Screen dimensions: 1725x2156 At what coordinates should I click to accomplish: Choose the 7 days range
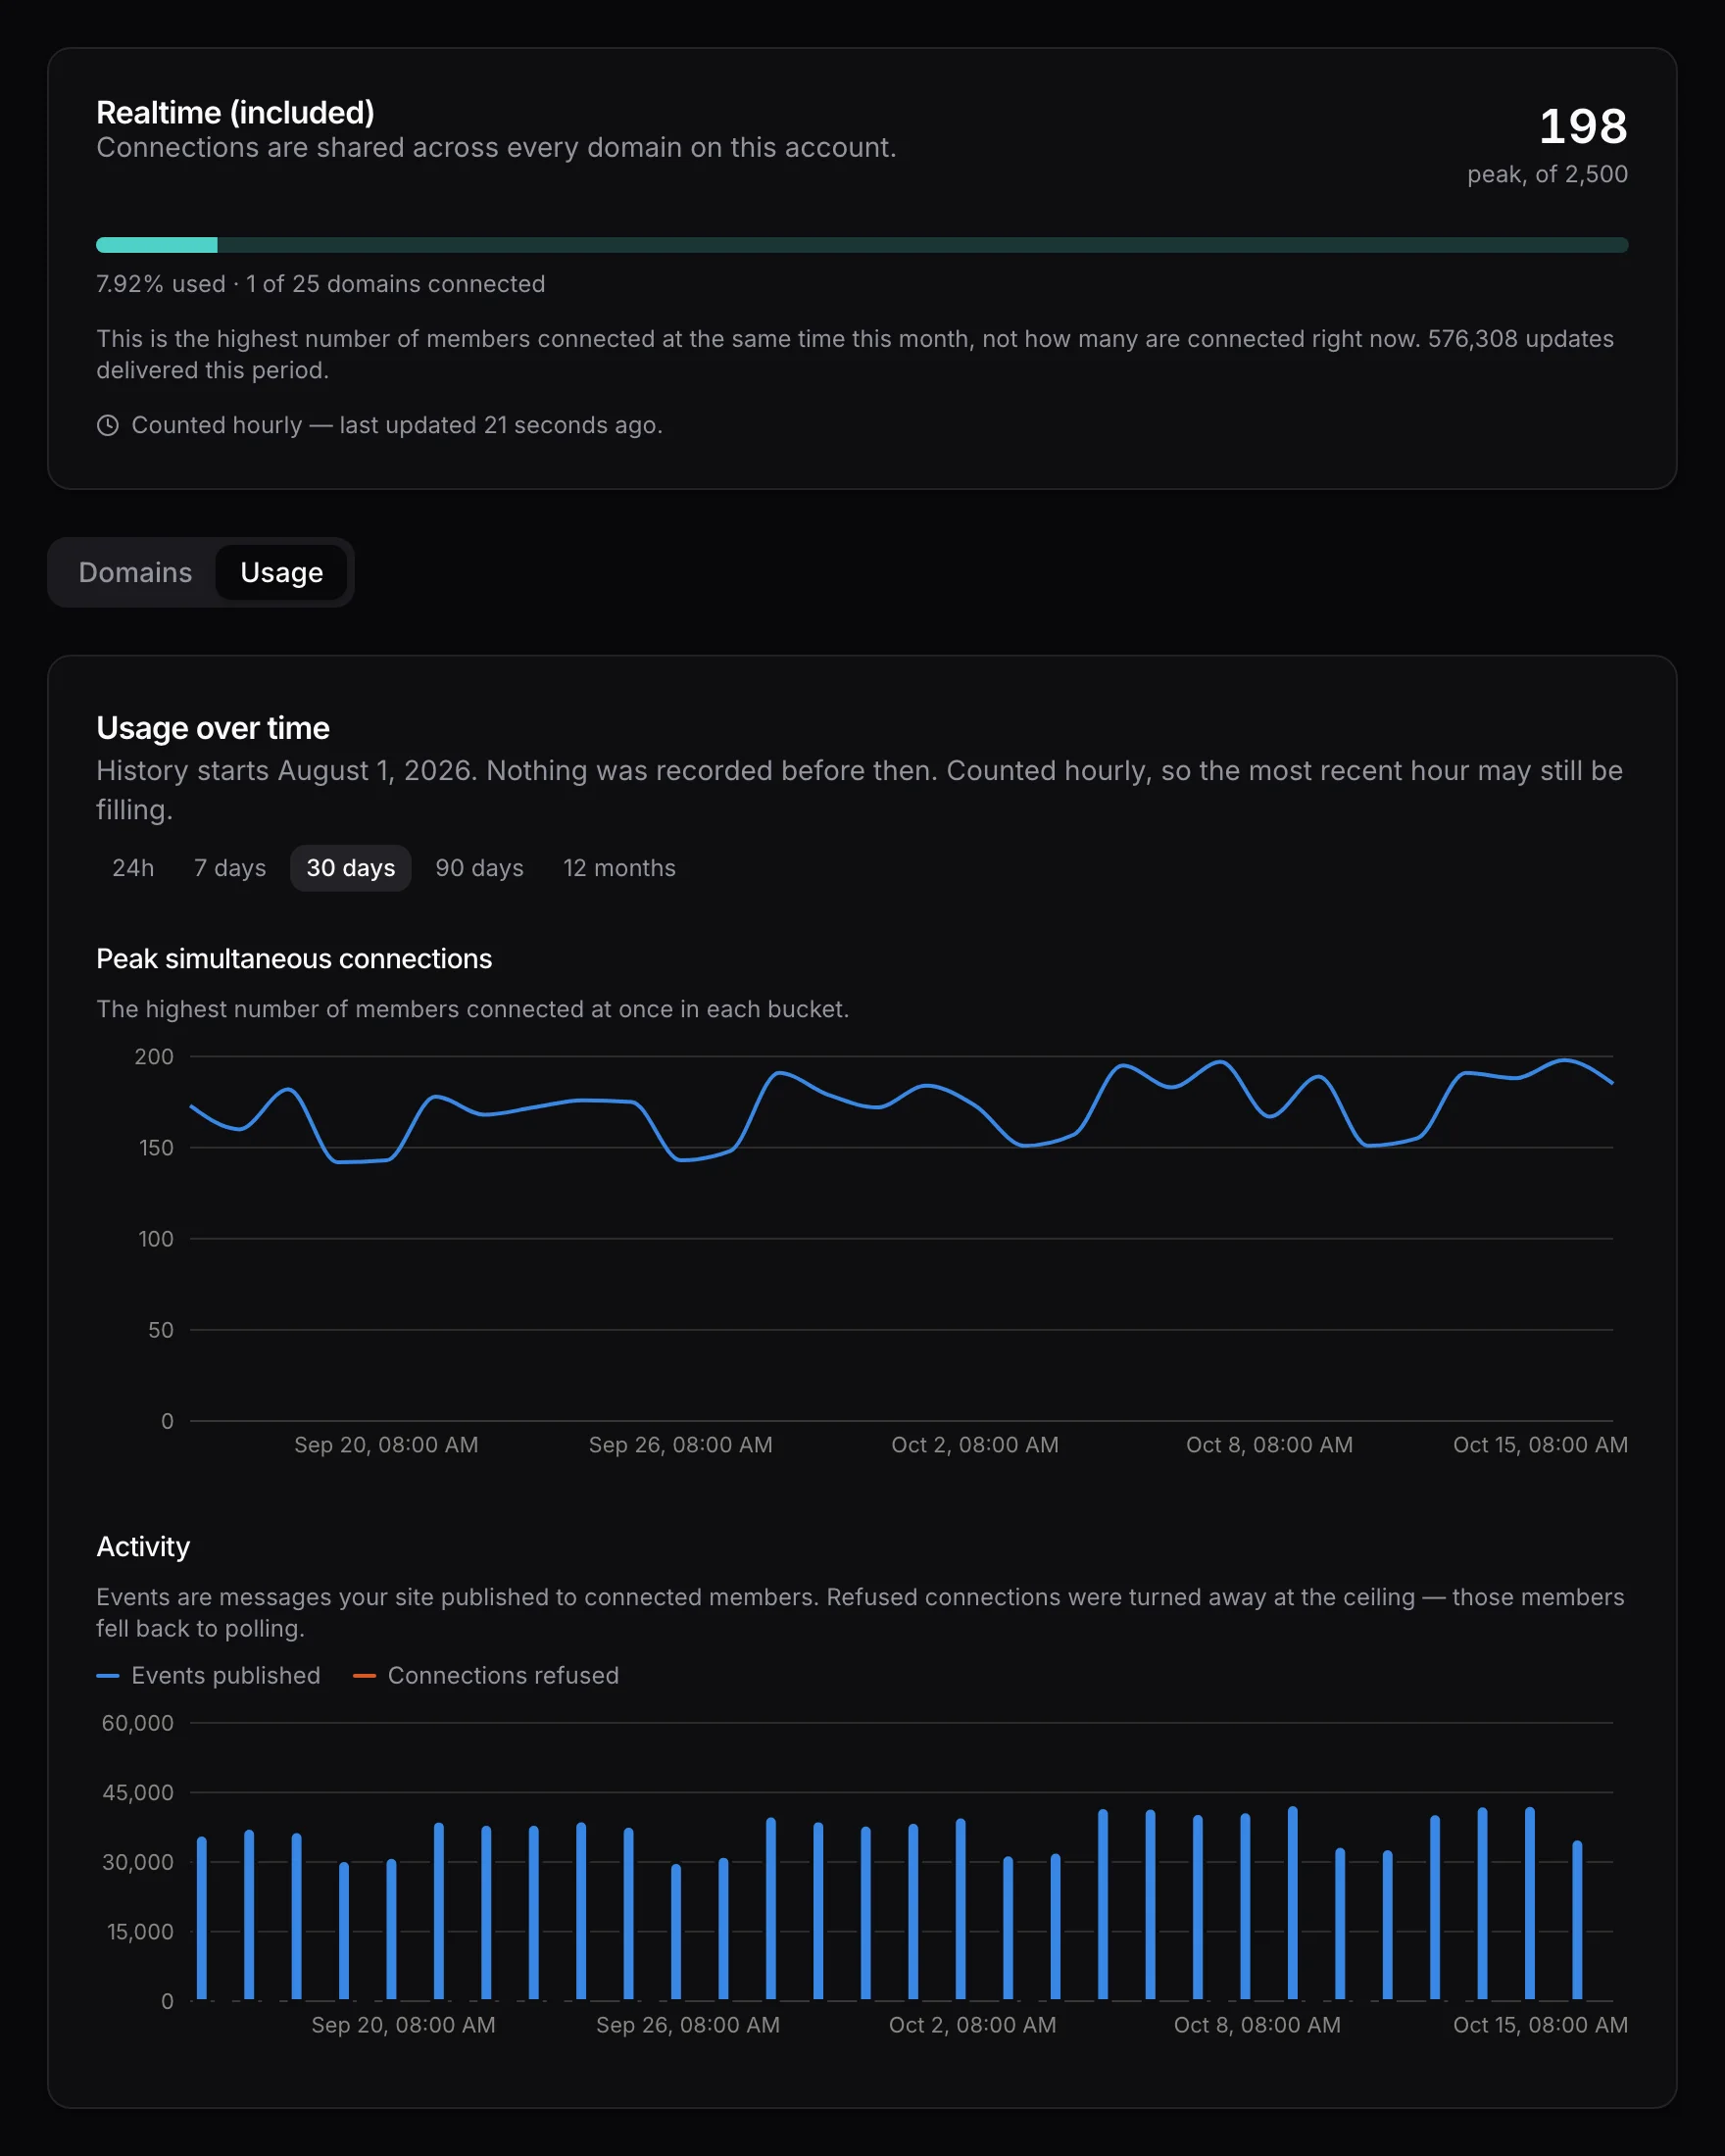point(230,868)
